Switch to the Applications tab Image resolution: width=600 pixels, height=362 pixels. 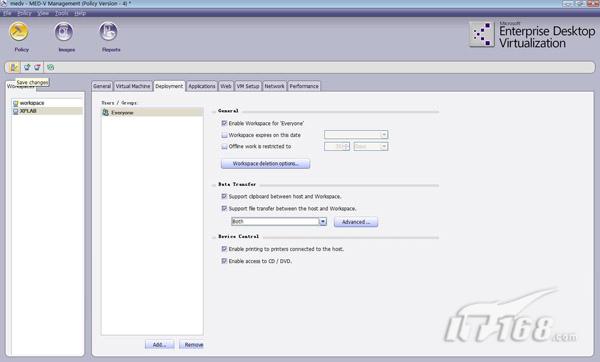tap(202, 86)
